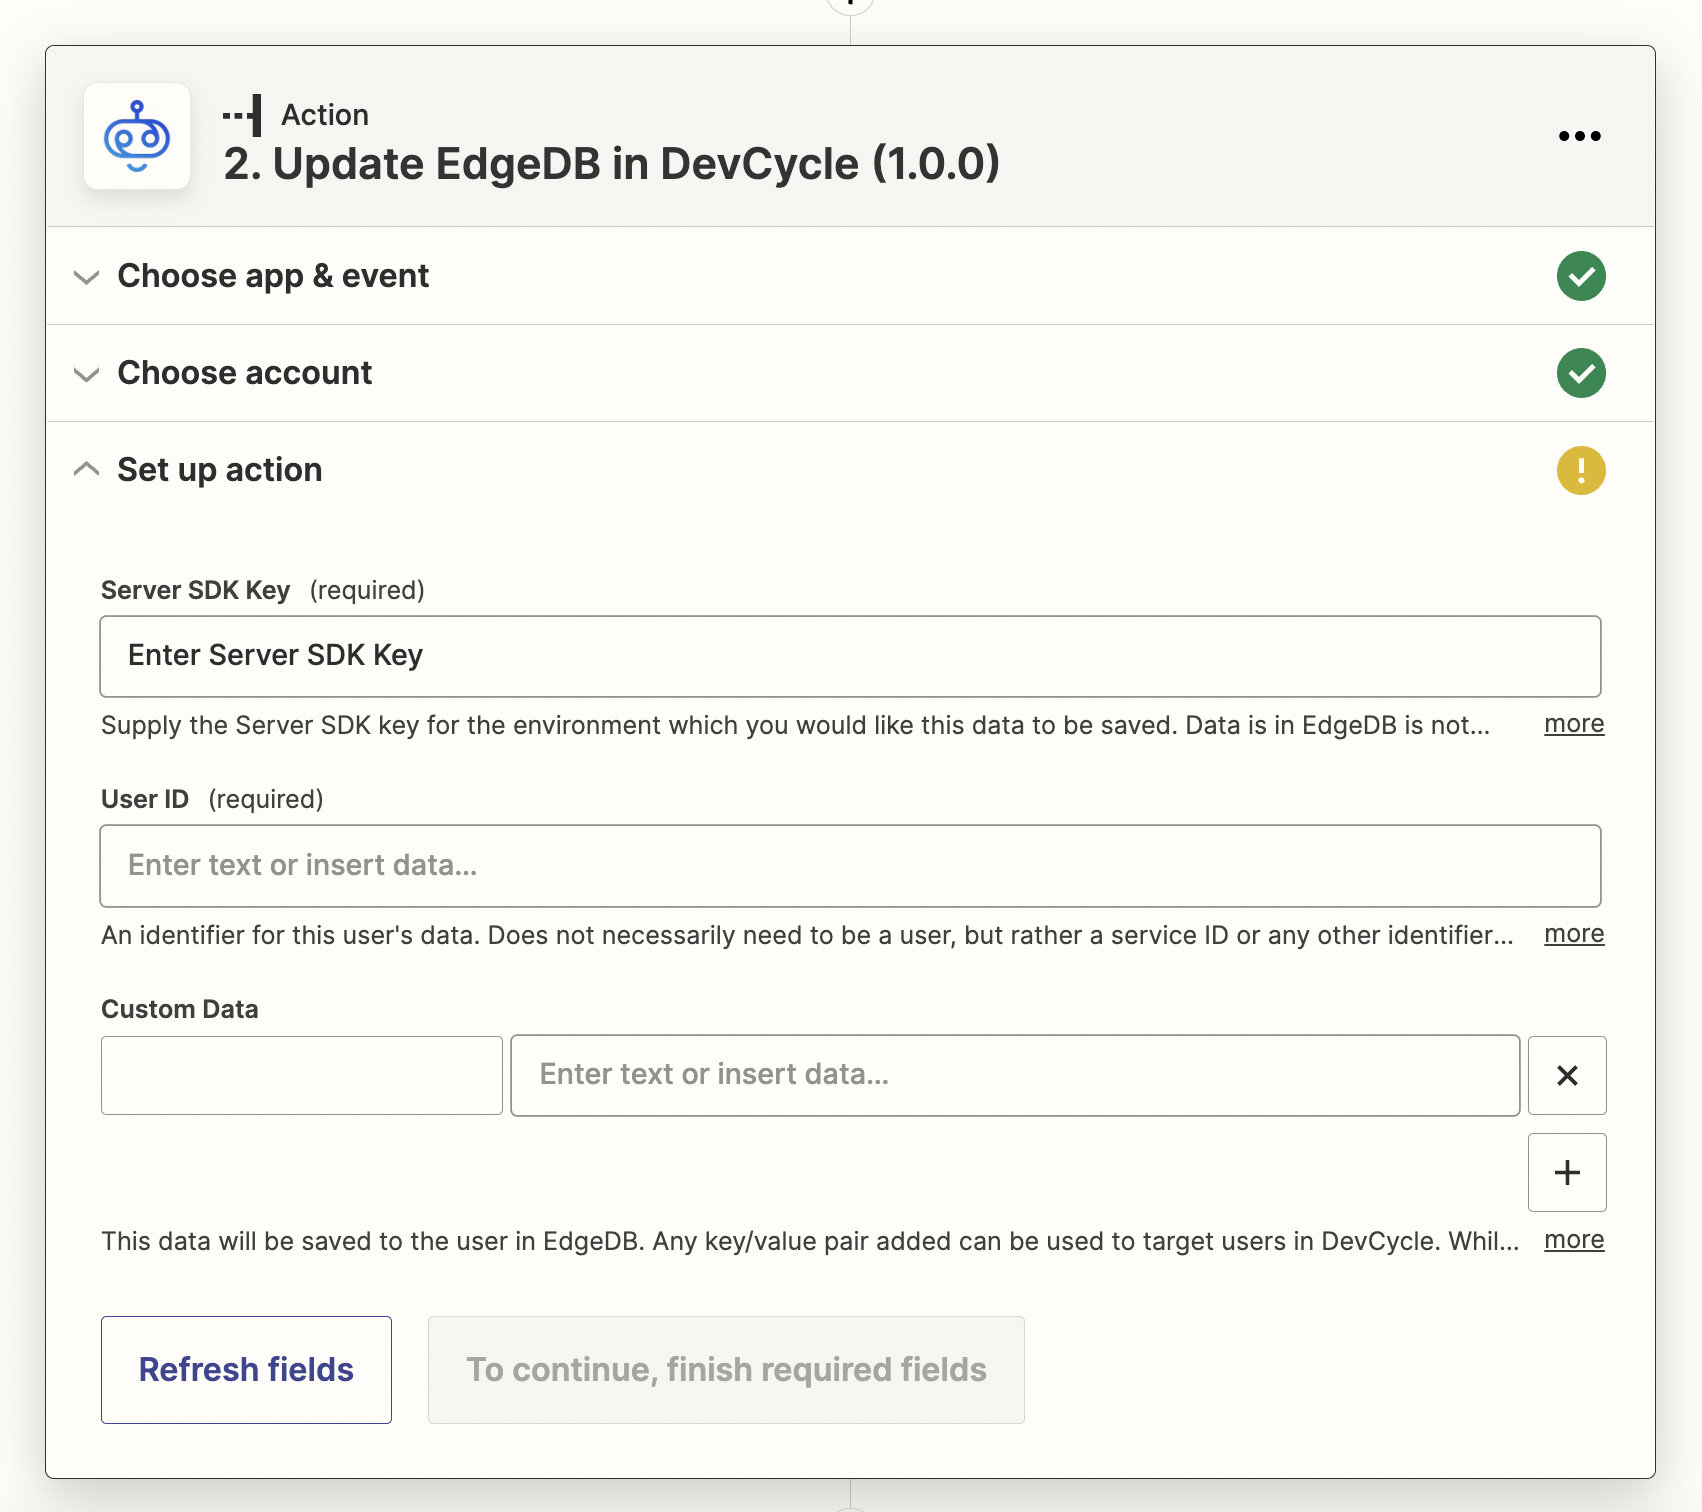Show more of the User ID description
The height and width of the screenshot is (1512, 1702).
pos(1573,934)
